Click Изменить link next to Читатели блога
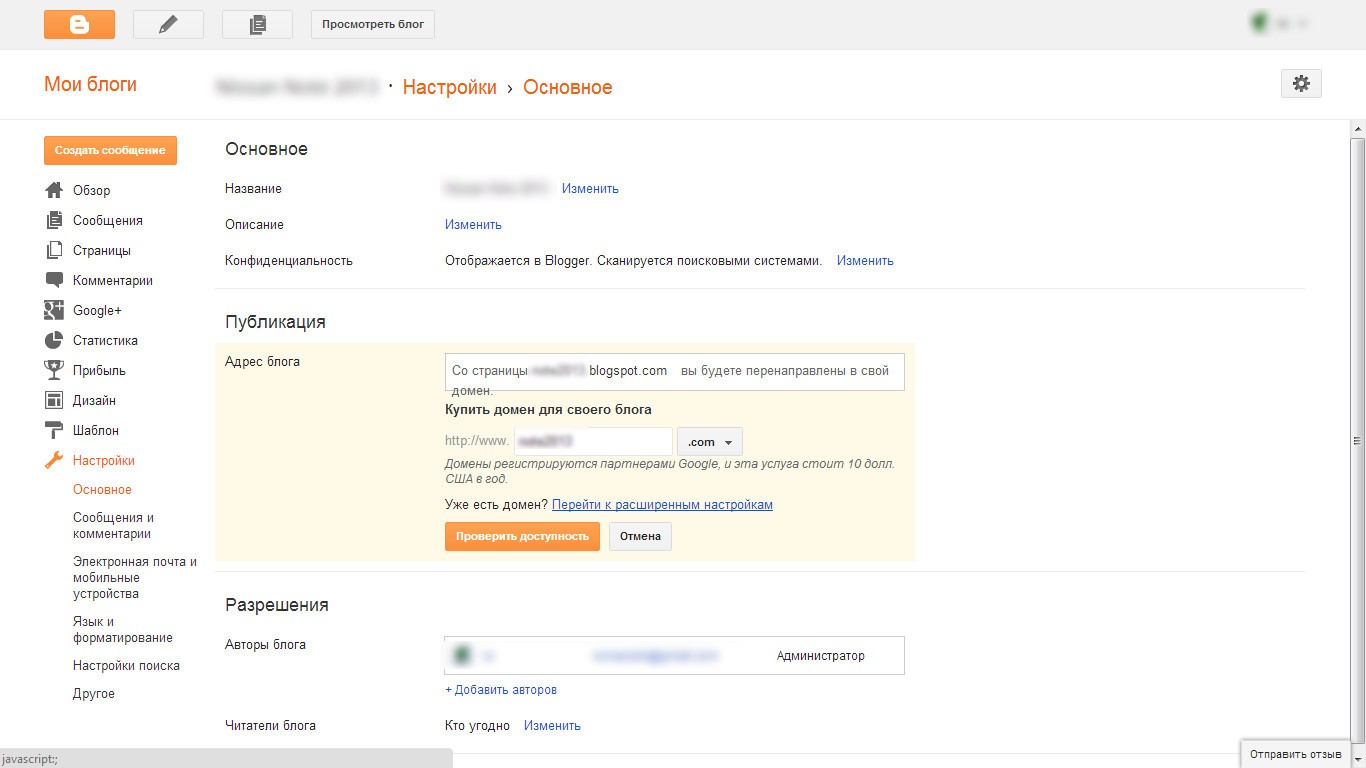The width and height of the screenshot is (1366, 768). pyautogui.click(x=552, y=726)
